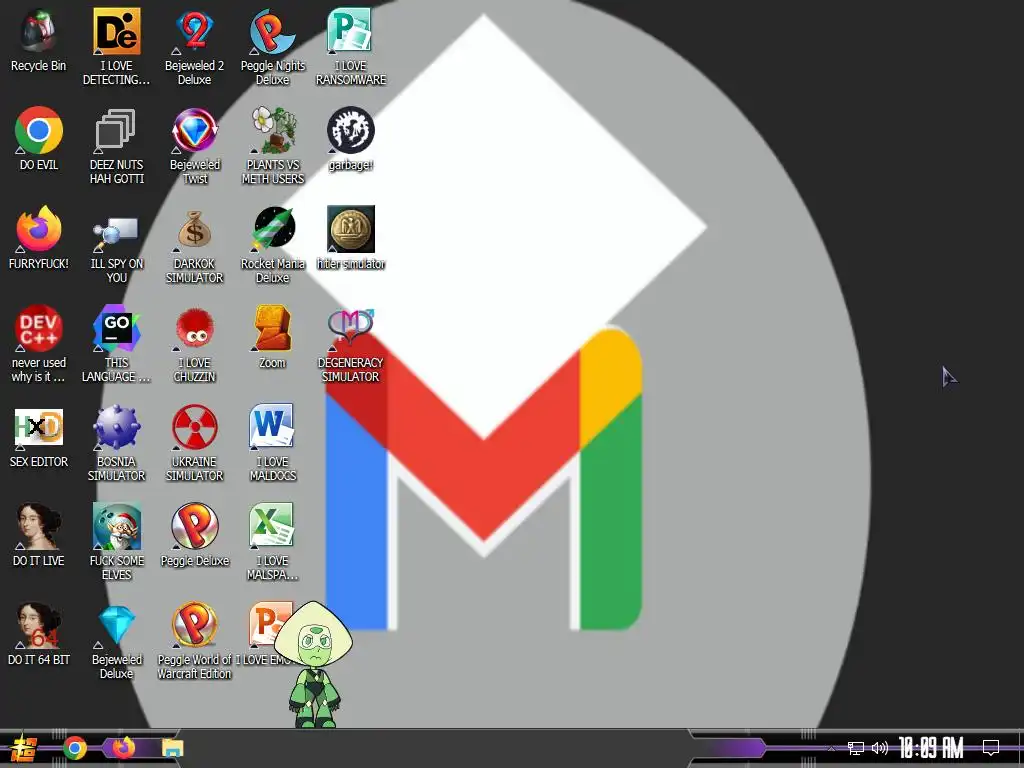1024x768 pixels.
Task: Select the DEGENERACY SIMULATOR heart icon
Action: tap(350, 328)
